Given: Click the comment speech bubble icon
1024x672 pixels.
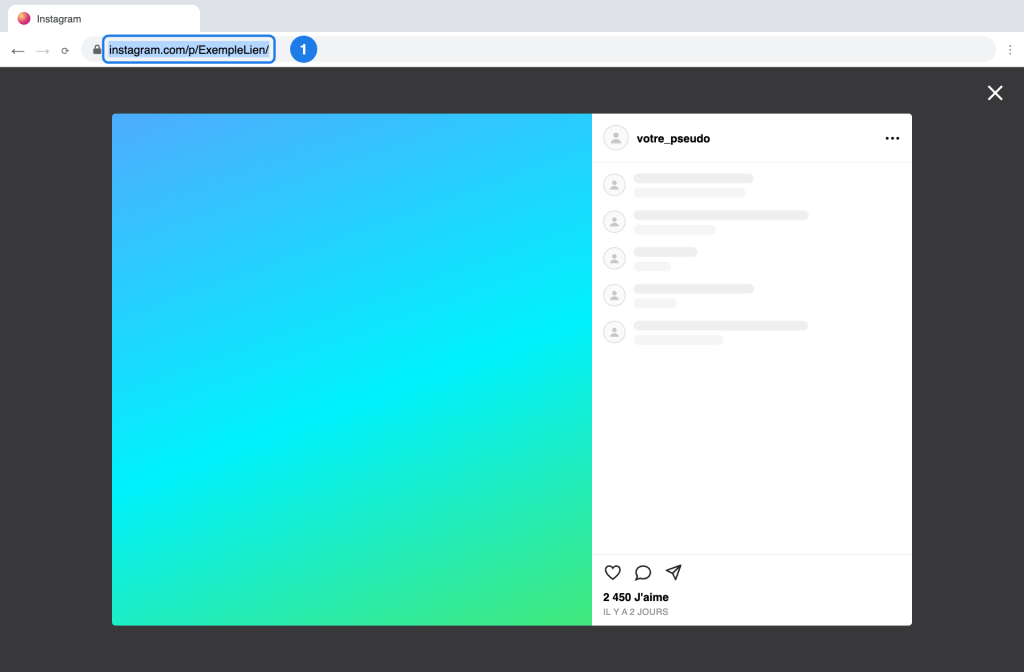Looking at the screenshot, I should pyautogui.click(x=643, y=573).
